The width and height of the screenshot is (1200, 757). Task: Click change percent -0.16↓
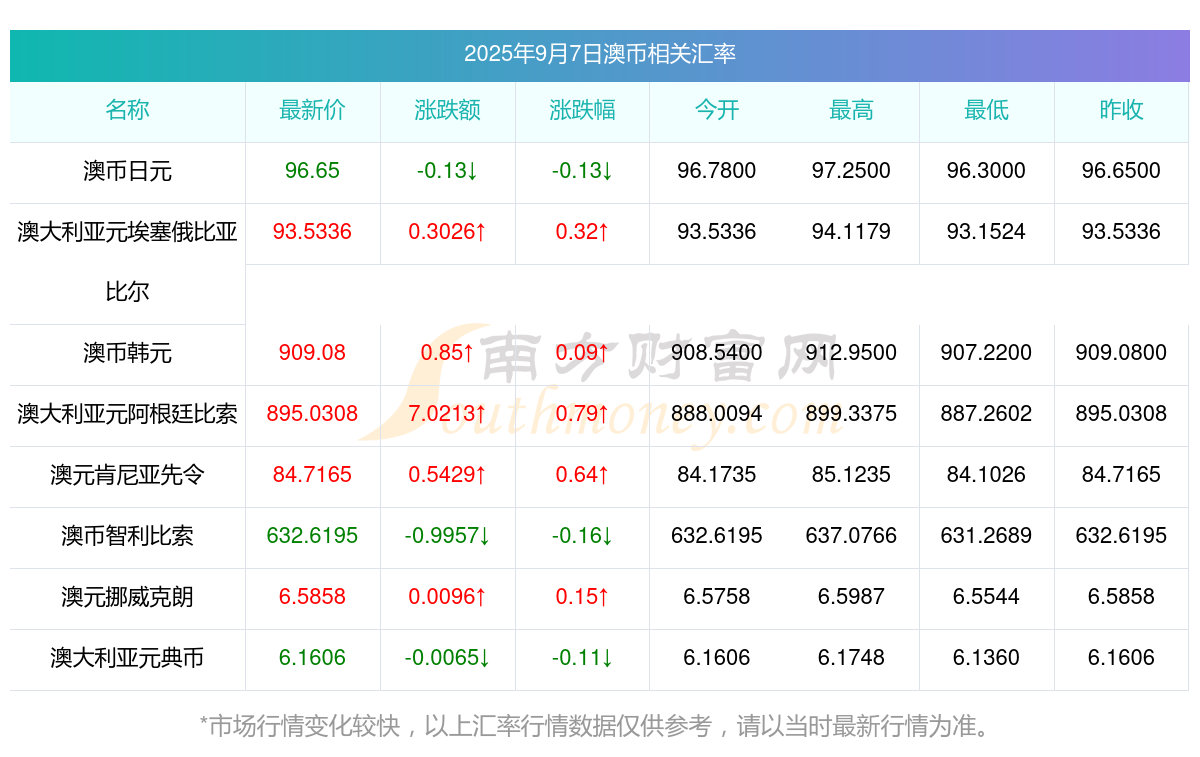coord(582,535)
